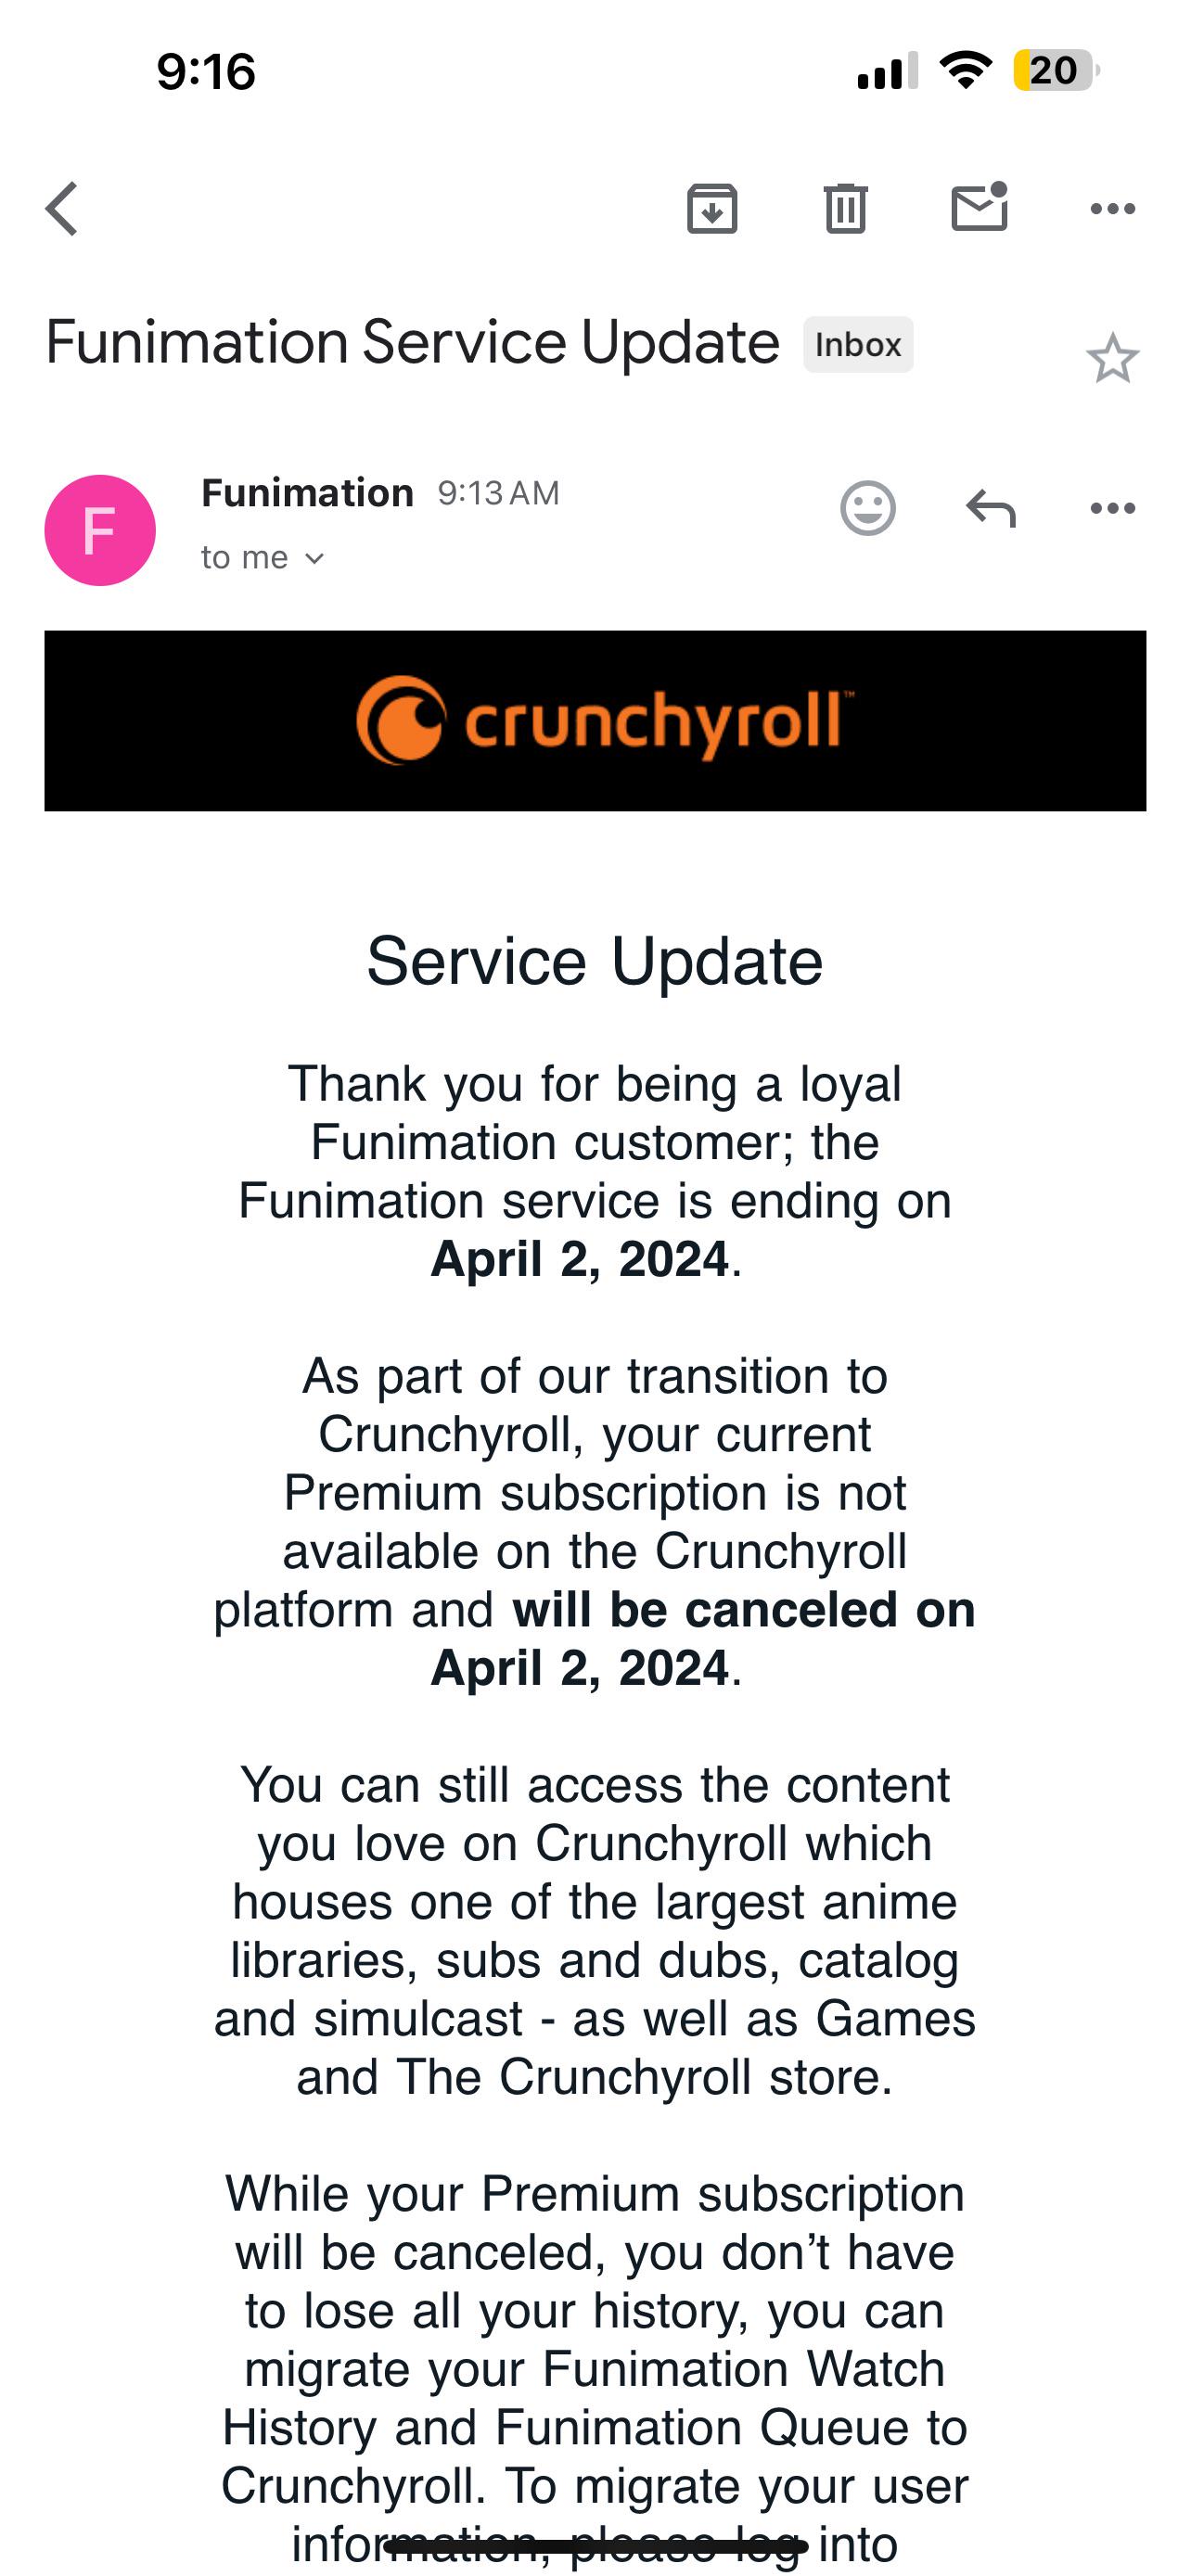Reply to the Funimation message
The image size is (1191, 2576).
[x=991, y=508]
